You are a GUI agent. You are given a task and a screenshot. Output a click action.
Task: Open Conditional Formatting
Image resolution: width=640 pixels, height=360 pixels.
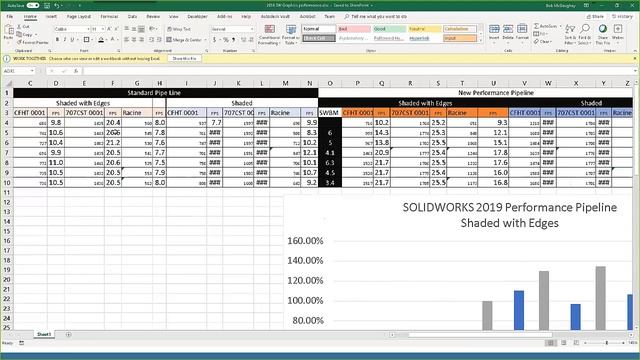(x=269, y=34)
